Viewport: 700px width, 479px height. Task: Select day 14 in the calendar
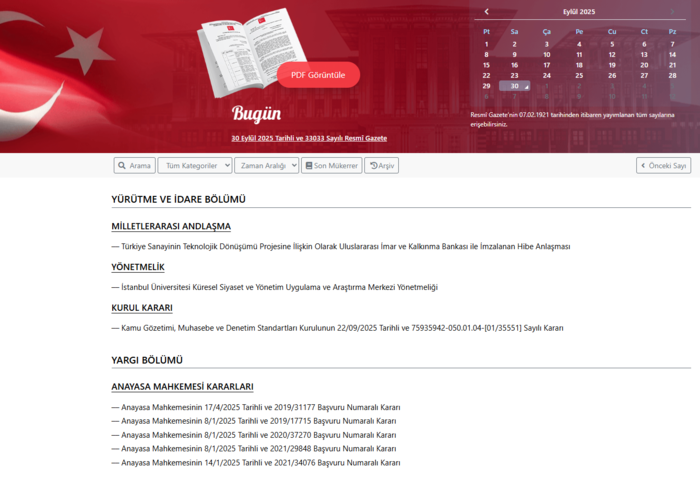click(672, 54)
